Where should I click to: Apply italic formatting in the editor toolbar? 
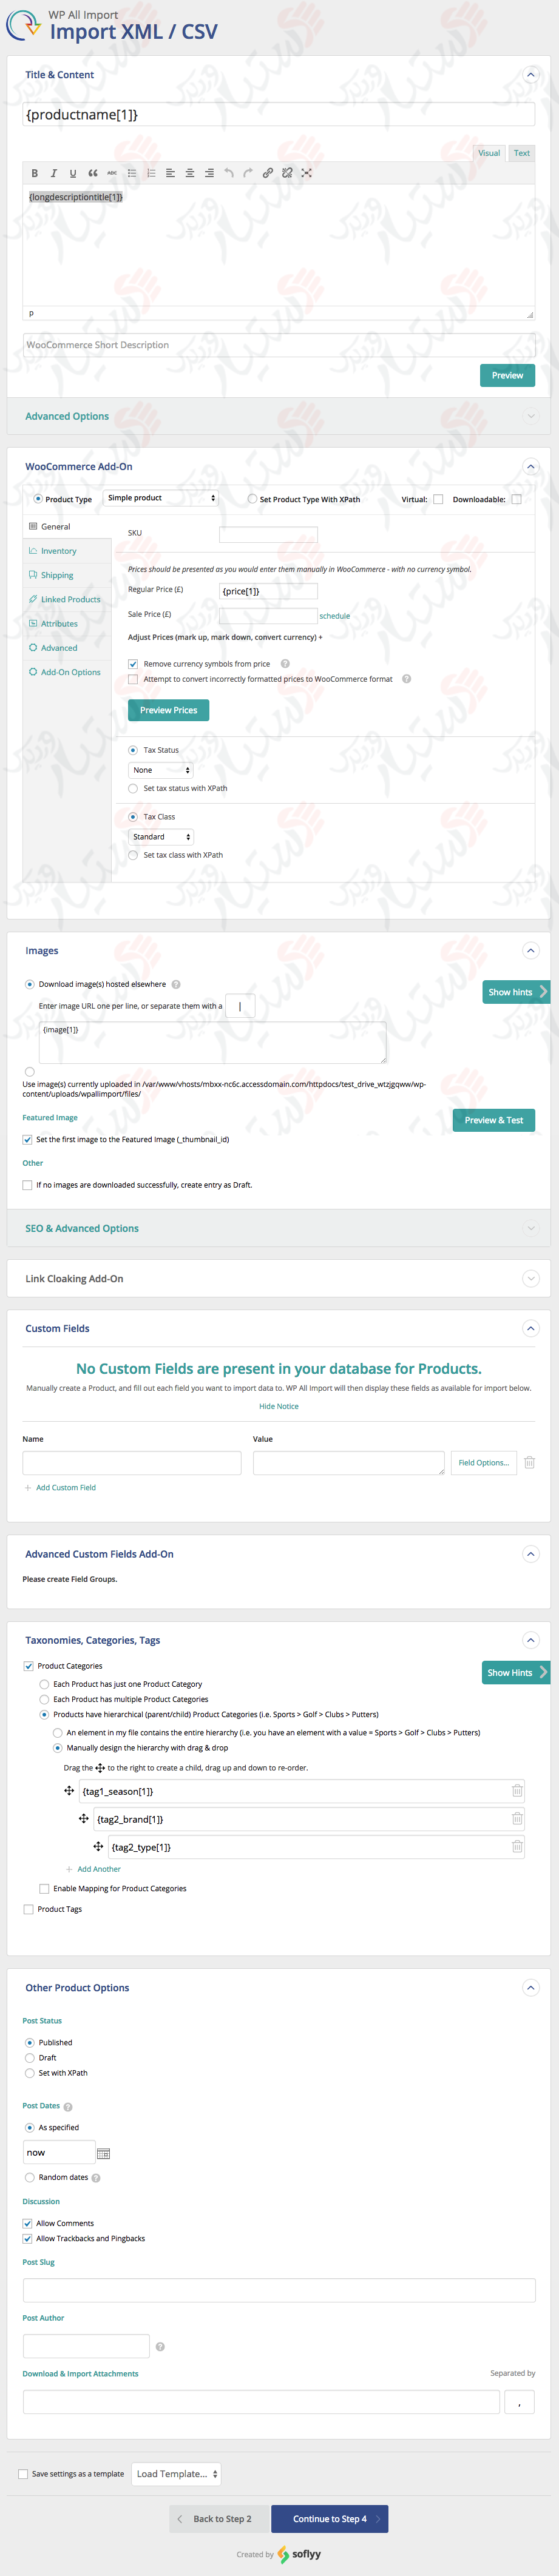(x=54, y=173)
